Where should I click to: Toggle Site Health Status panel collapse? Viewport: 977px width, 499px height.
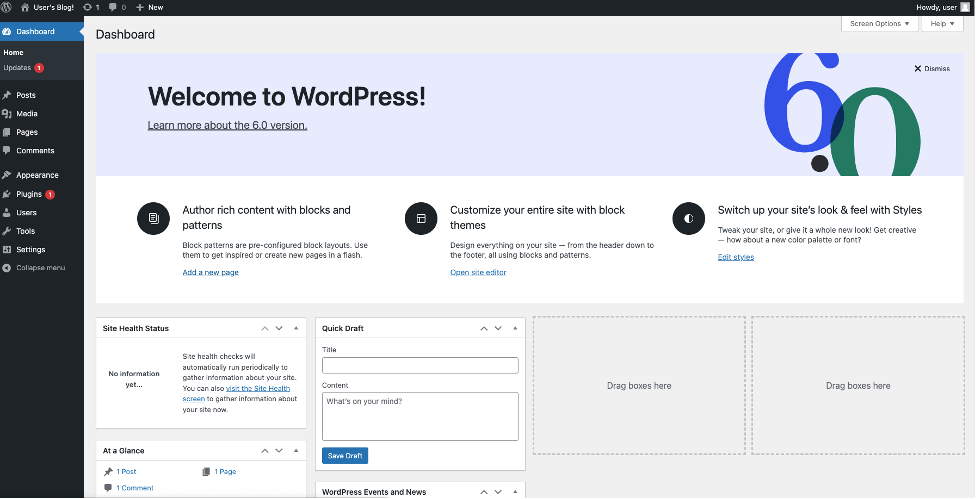tap(296, 328)
